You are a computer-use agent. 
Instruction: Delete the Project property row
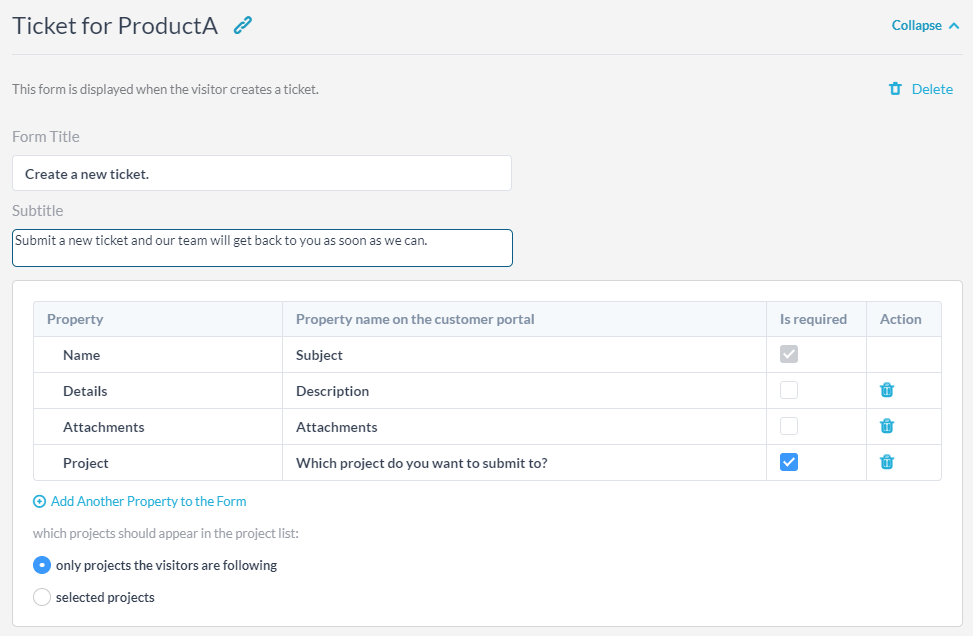coord(887,462)
